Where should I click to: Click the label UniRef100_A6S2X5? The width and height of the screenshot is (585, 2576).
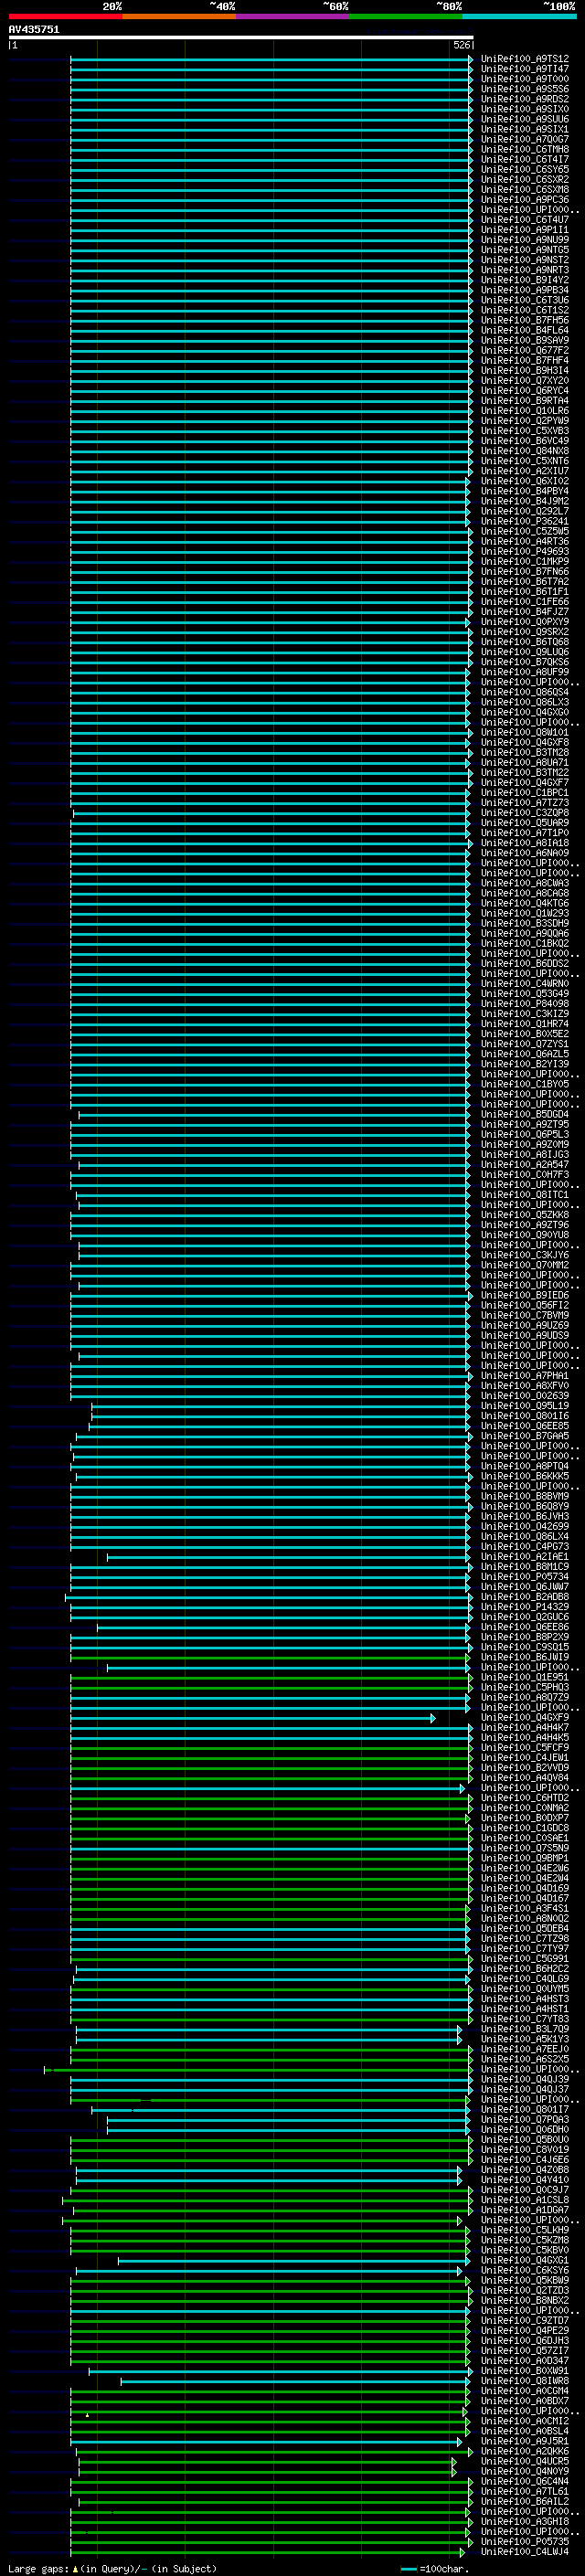(525, 2058)
